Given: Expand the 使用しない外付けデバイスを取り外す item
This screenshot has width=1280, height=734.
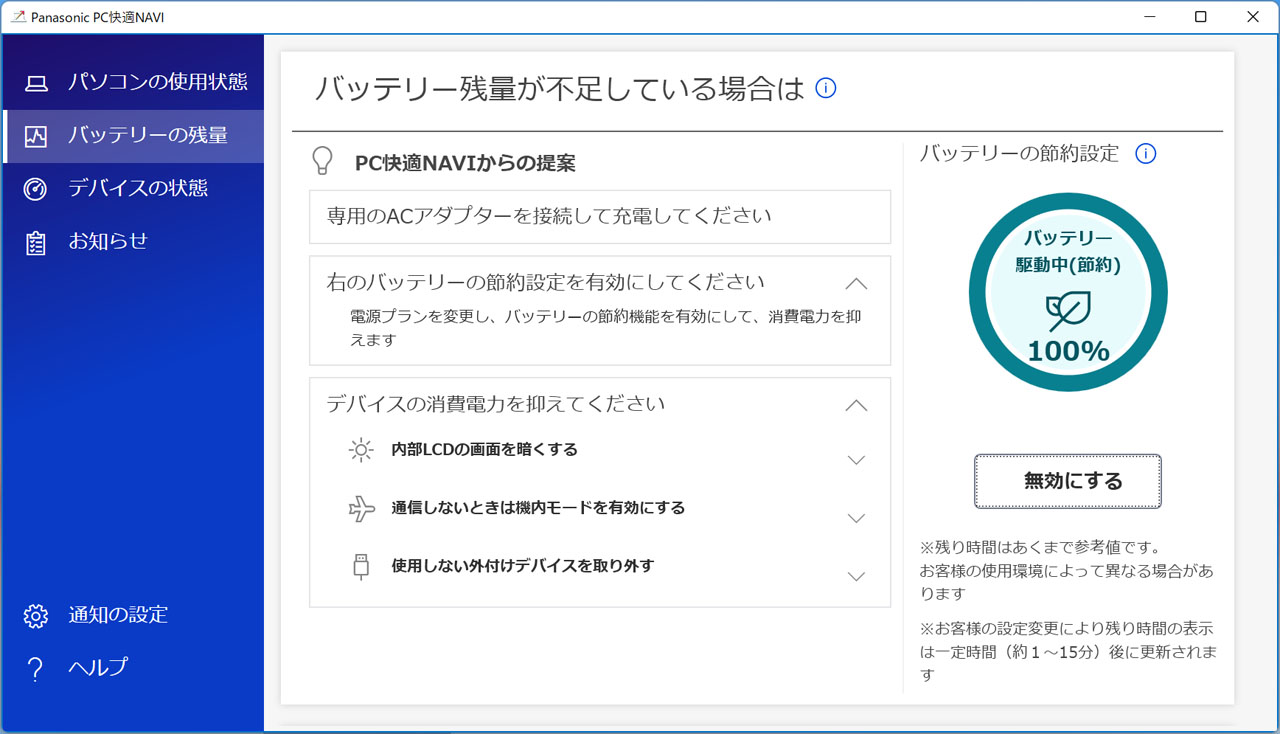Looking at the screenshot, I should pos(856,576).
